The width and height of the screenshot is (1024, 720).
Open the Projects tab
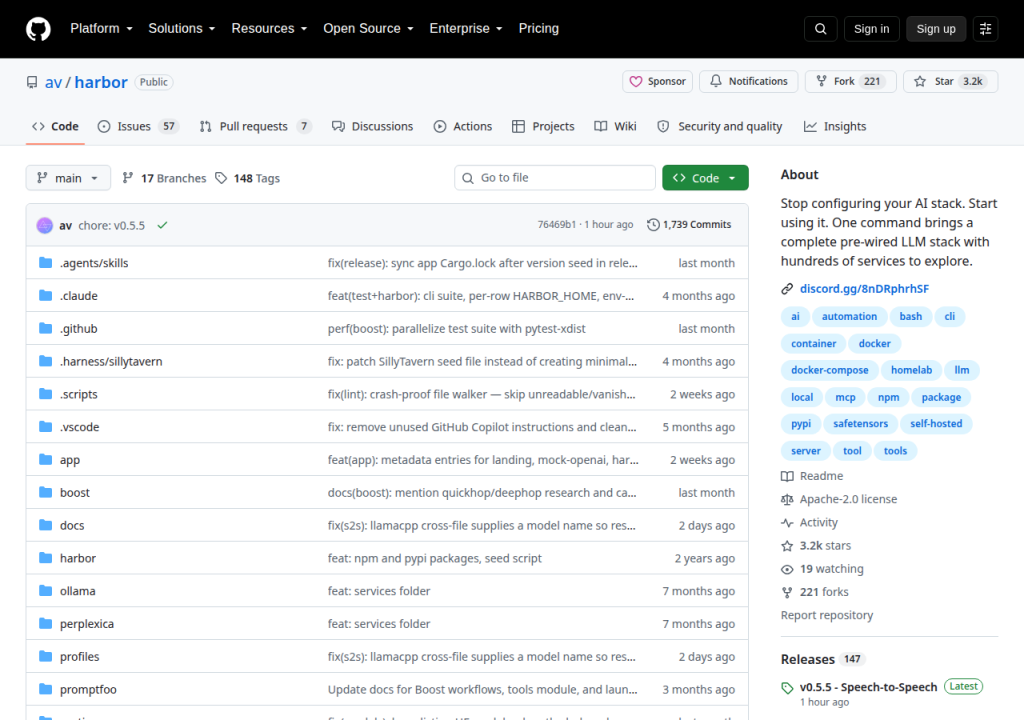click(x=543, y=126)
